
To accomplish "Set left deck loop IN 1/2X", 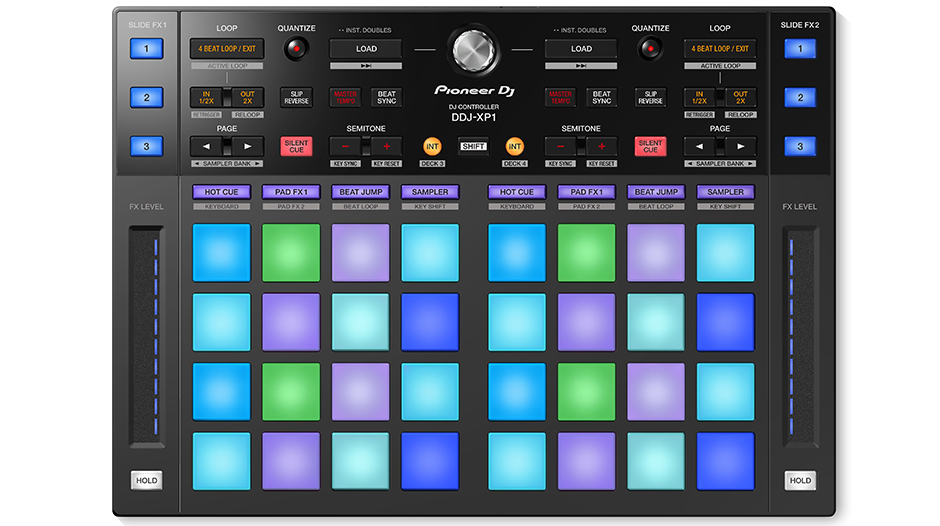I will pyautogui.click(x=206, y=97).
